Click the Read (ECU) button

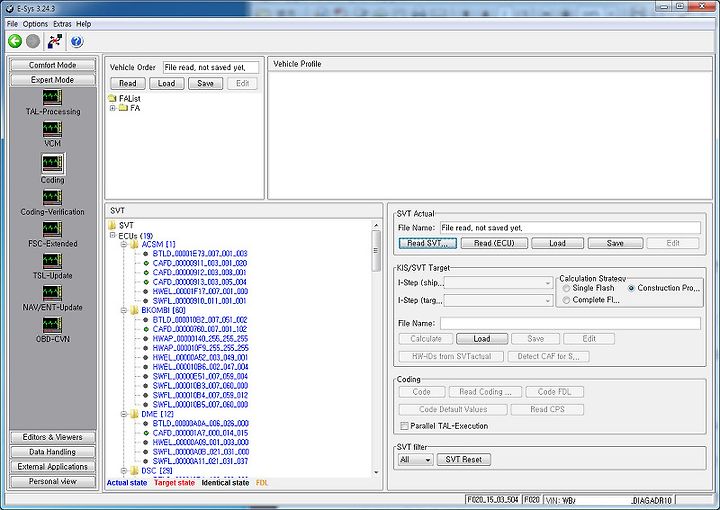494,243
